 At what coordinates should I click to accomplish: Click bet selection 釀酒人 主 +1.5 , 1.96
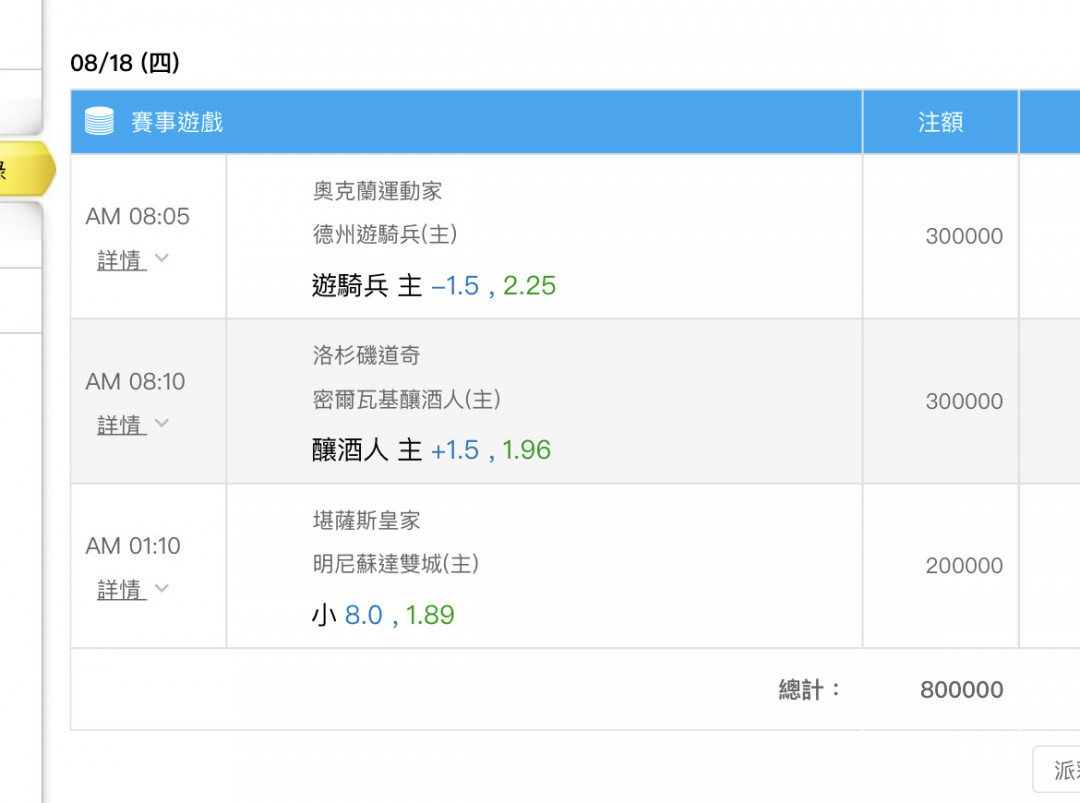[x=431, y=450]
